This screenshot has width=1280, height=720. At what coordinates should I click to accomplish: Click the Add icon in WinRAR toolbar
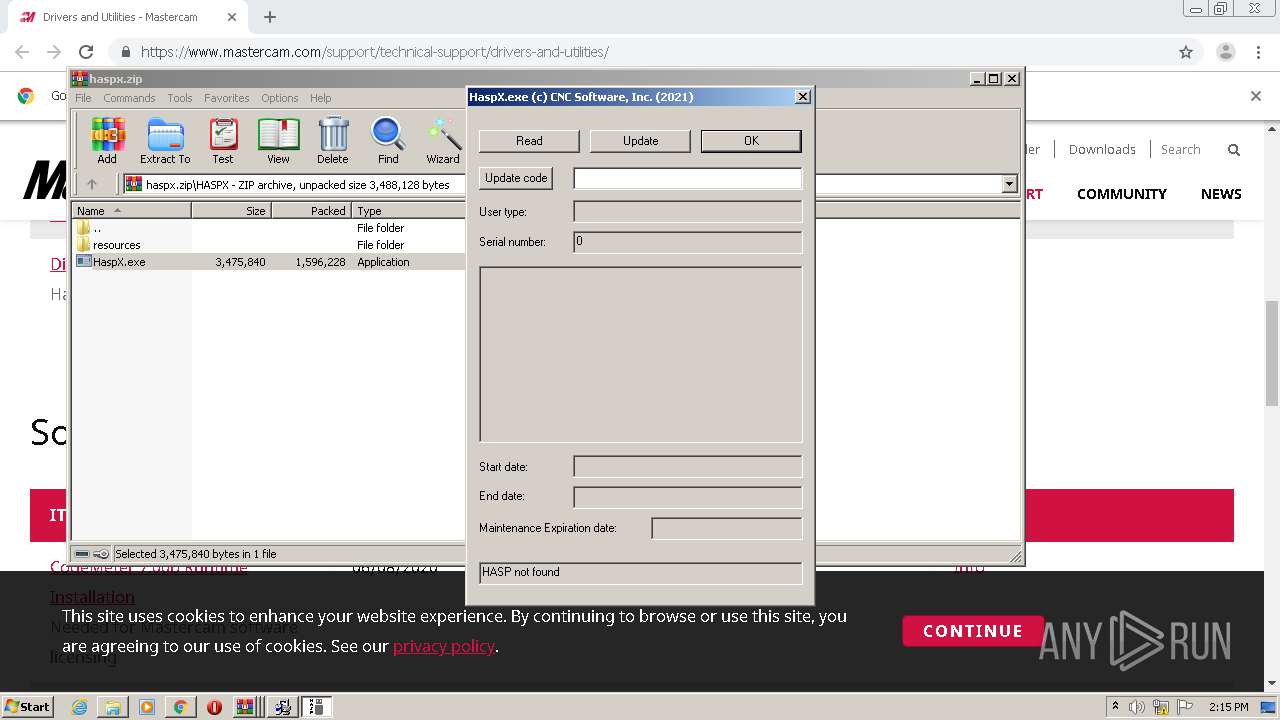(107, 141)
